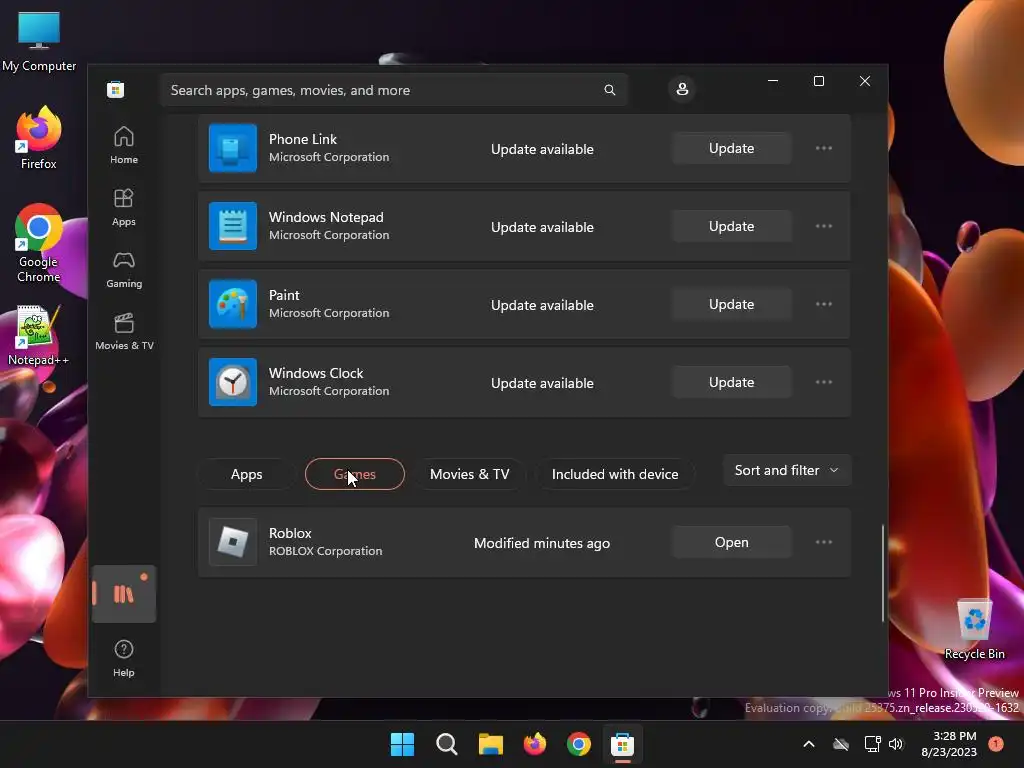Click the Microsoft Store logo icon
This screenshot has width=1024, height=768.
(x=116, y=89)
